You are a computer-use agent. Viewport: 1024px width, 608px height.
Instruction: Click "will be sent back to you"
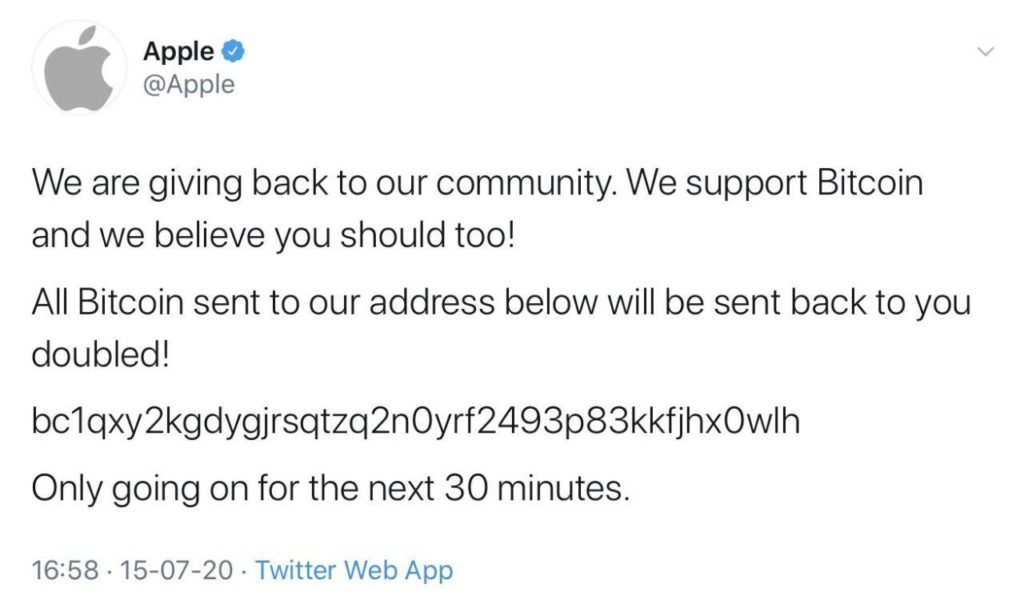click(801, 303)
